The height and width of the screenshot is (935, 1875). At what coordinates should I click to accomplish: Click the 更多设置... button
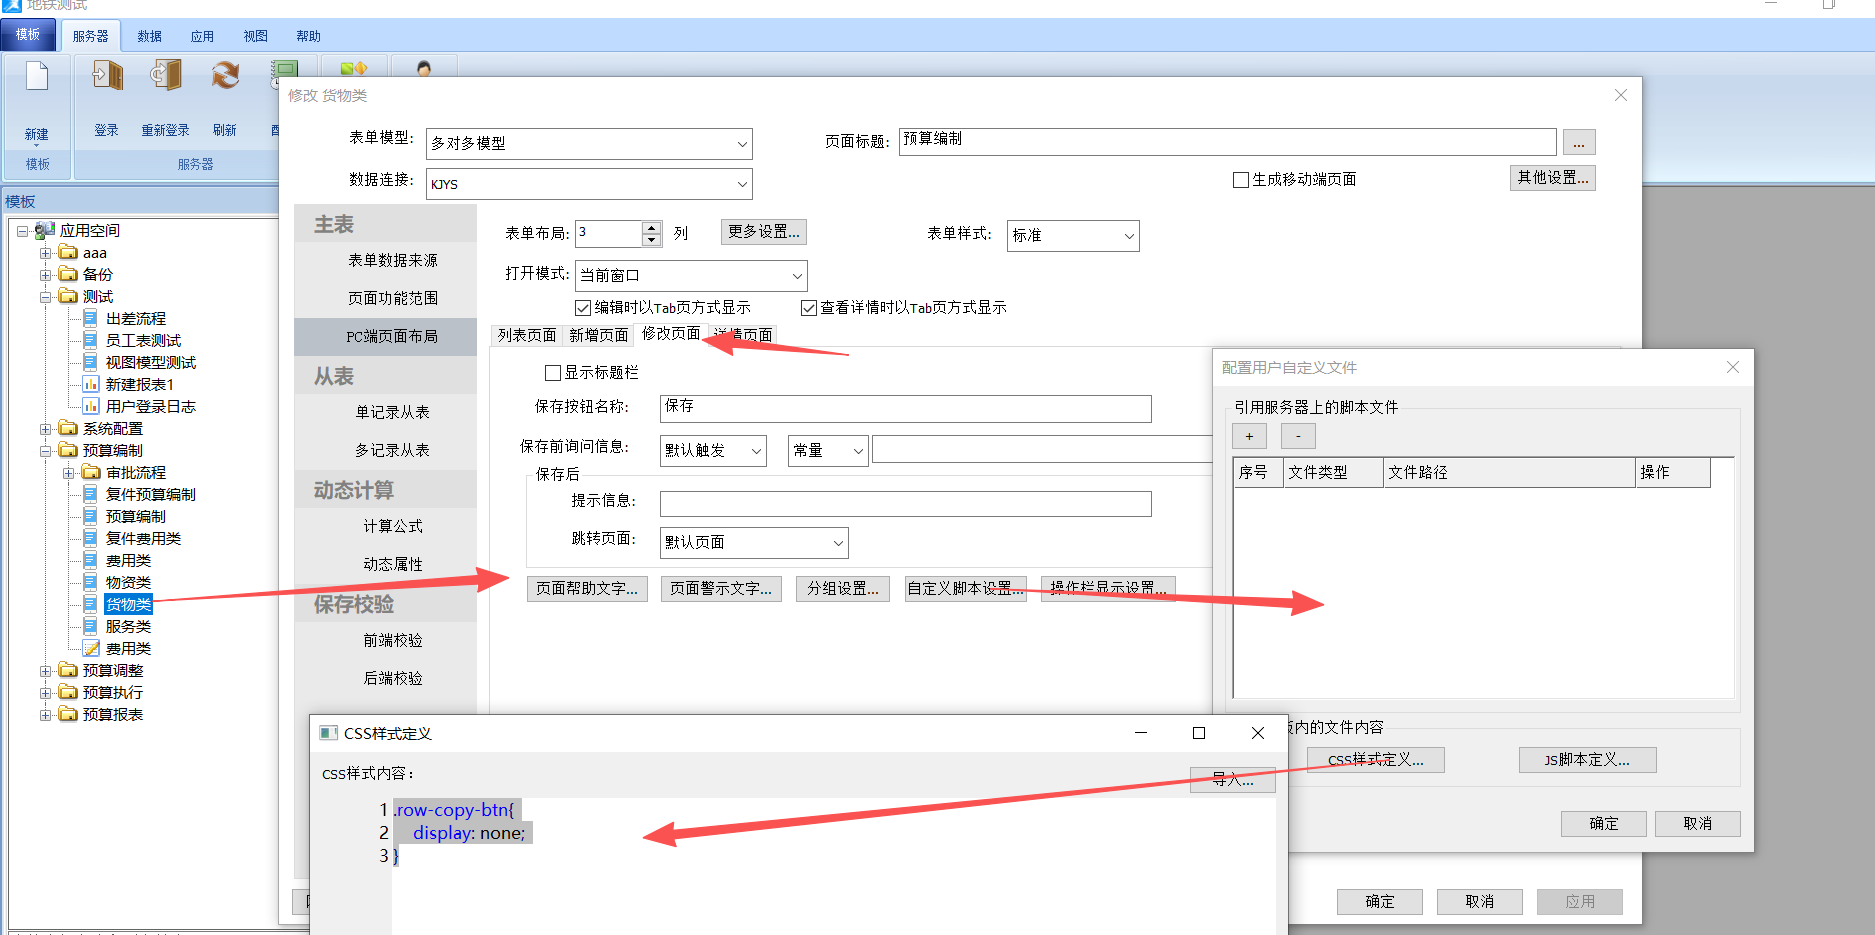(763, 232)
